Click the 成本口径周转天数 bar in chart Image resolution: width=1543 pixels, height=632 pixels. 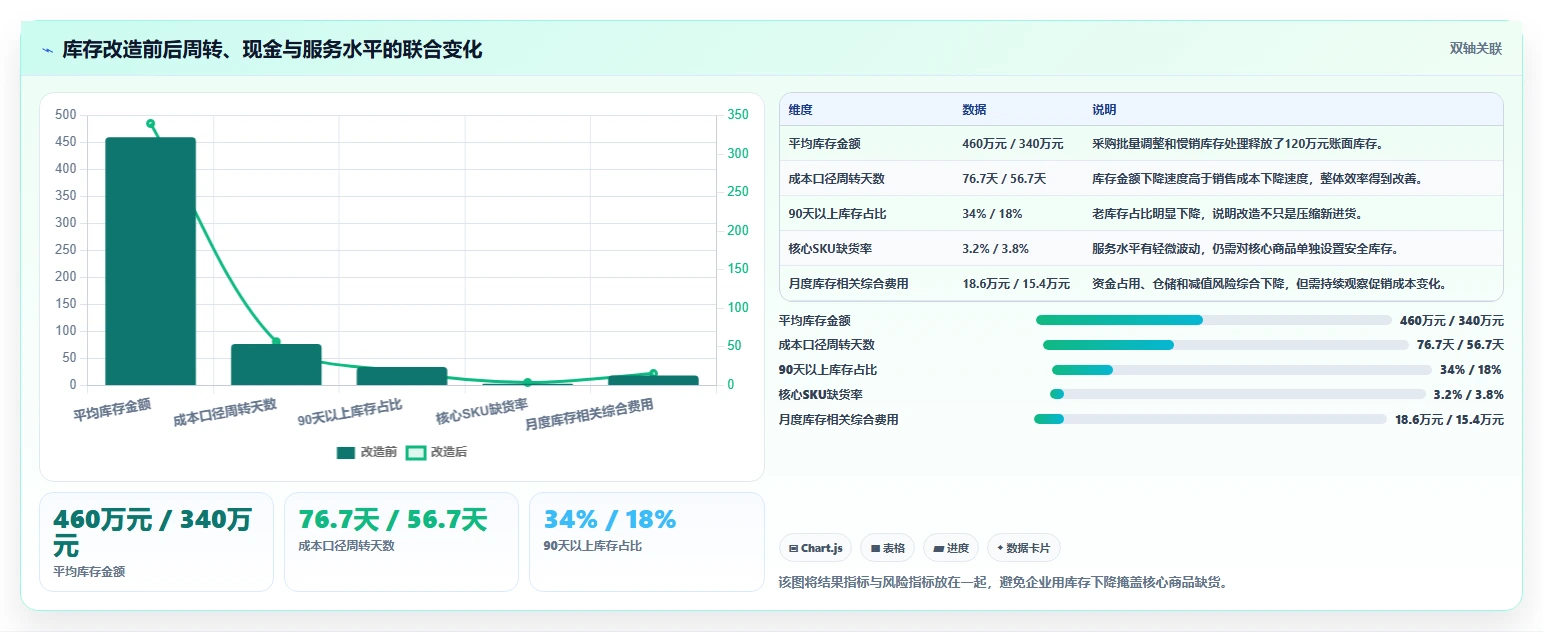[x=276, y=365]
